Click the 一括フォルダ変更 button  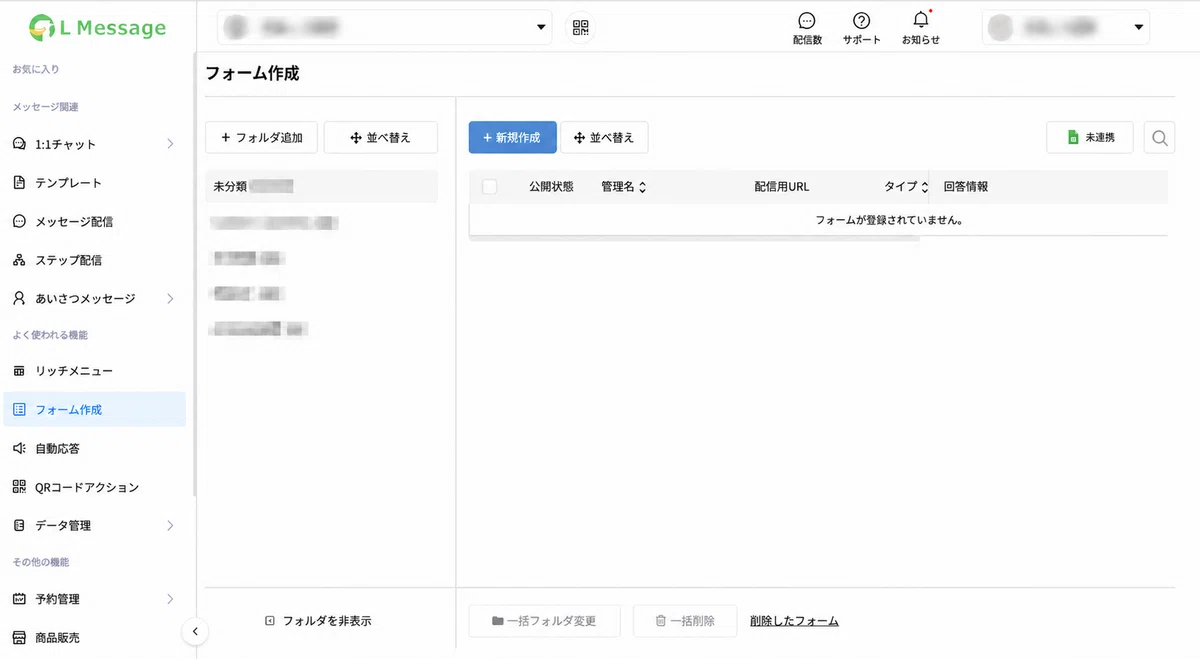(x=544, y=621)
